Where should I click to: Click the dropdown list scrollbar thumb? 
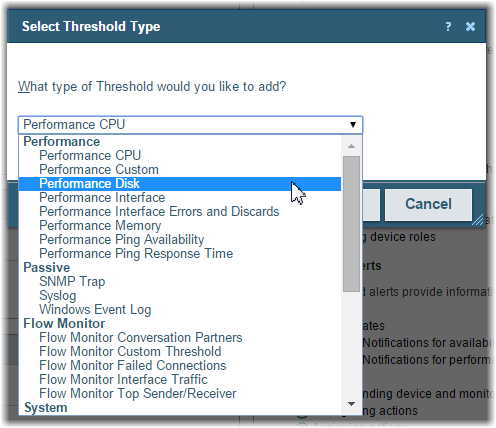(351, 224)
